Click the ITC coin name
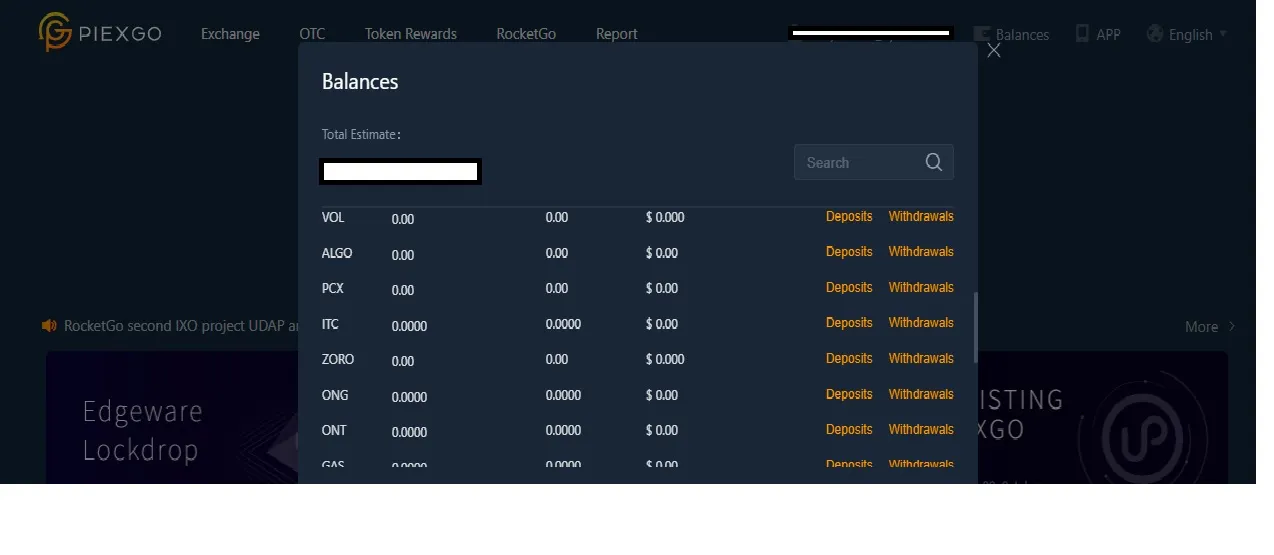 click(x=331, y=324)
